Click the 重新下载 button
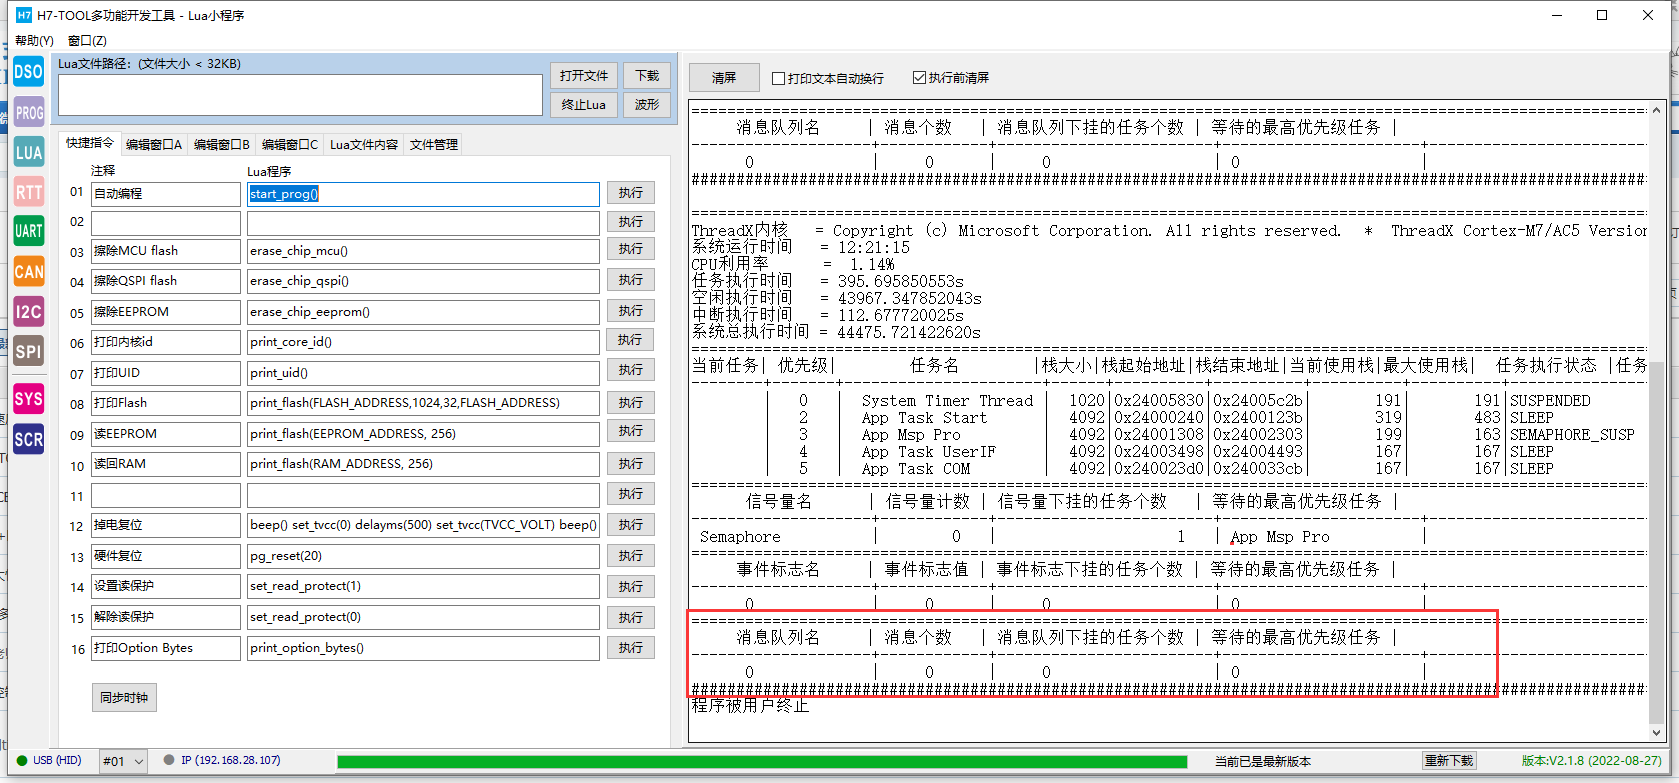 click(1449, 761)
